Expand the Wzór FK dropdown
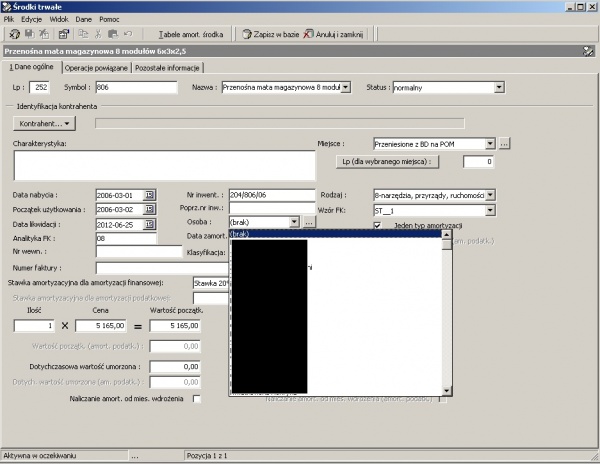 490,210
